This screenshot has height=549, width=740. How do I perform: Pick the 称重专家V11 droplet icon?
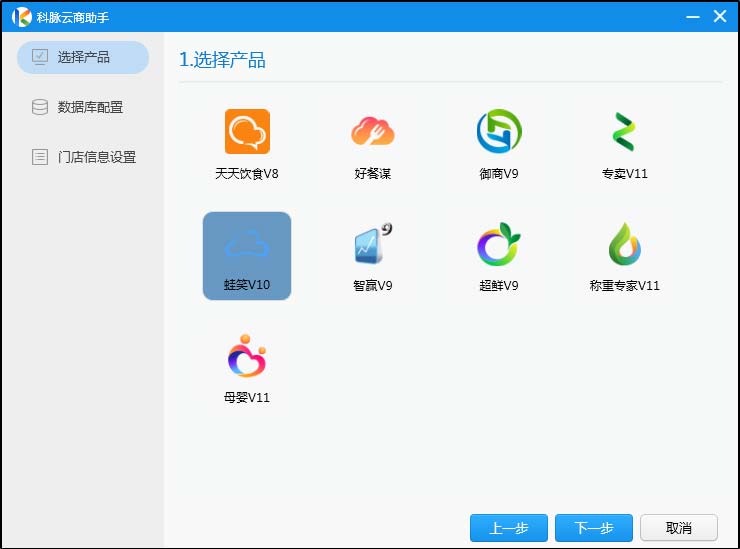(624, 244)
